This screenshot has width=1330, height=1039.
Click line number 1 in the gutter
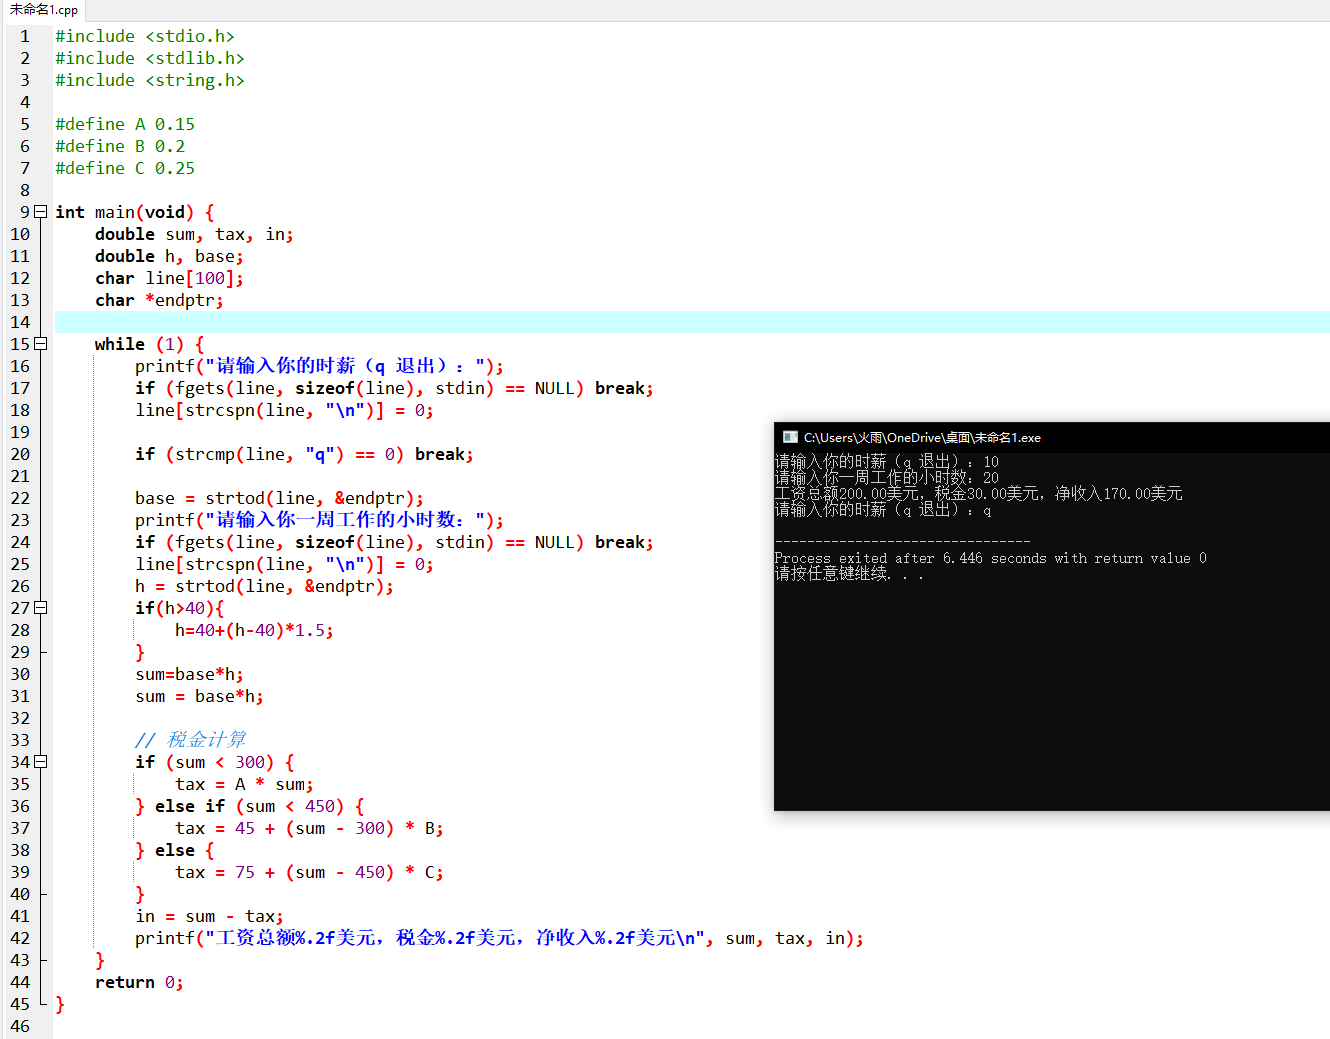pos(25,36)
